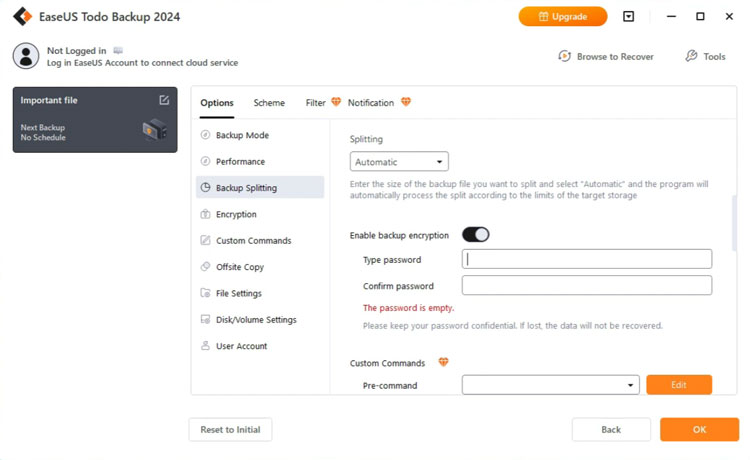Click the Performance sidebar icon
This screenshot has width=750, height=460.
(x=205, y=161)
